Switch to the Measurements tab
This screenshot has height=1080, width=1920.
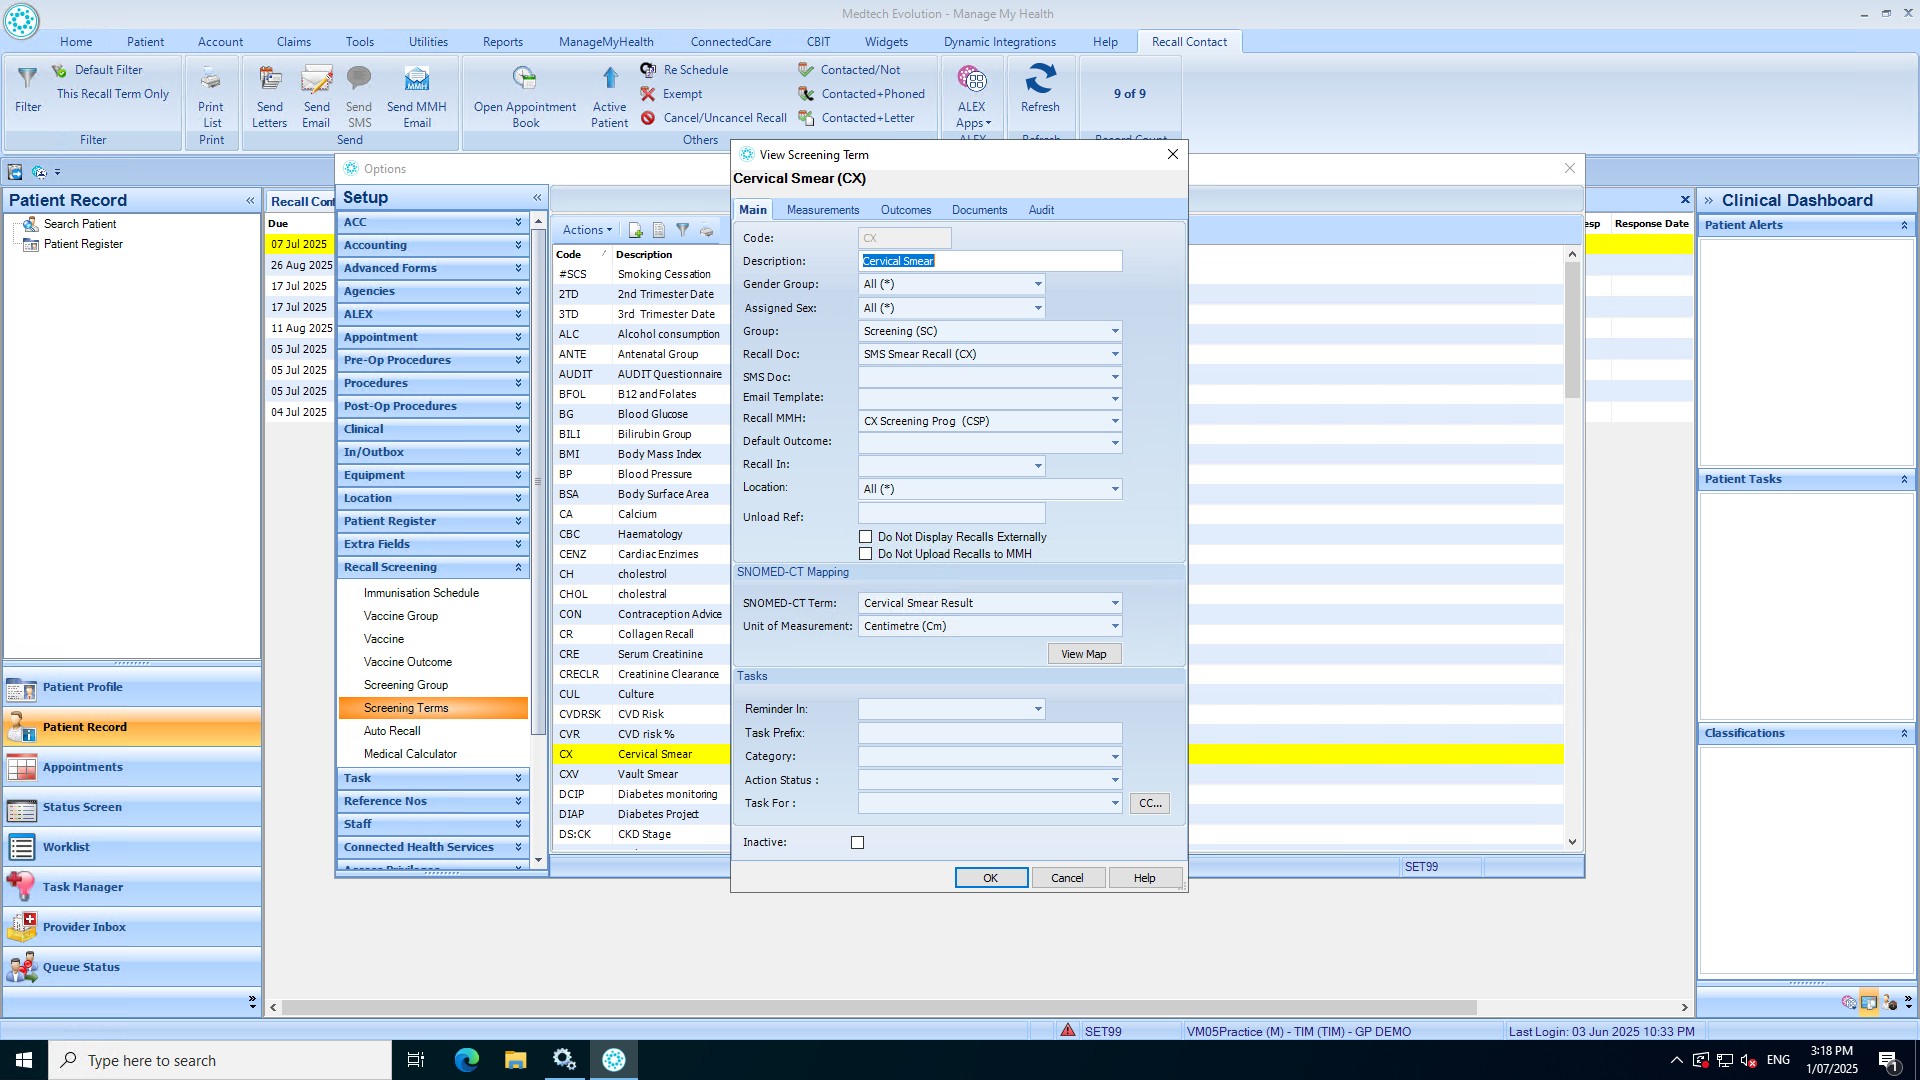822,210
